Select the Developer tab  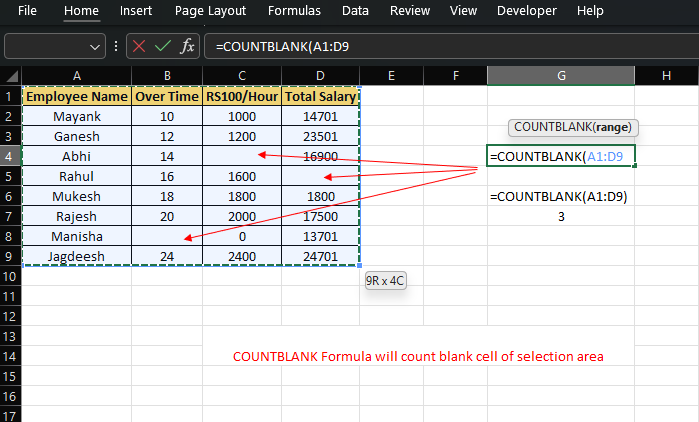pos(526,11)
